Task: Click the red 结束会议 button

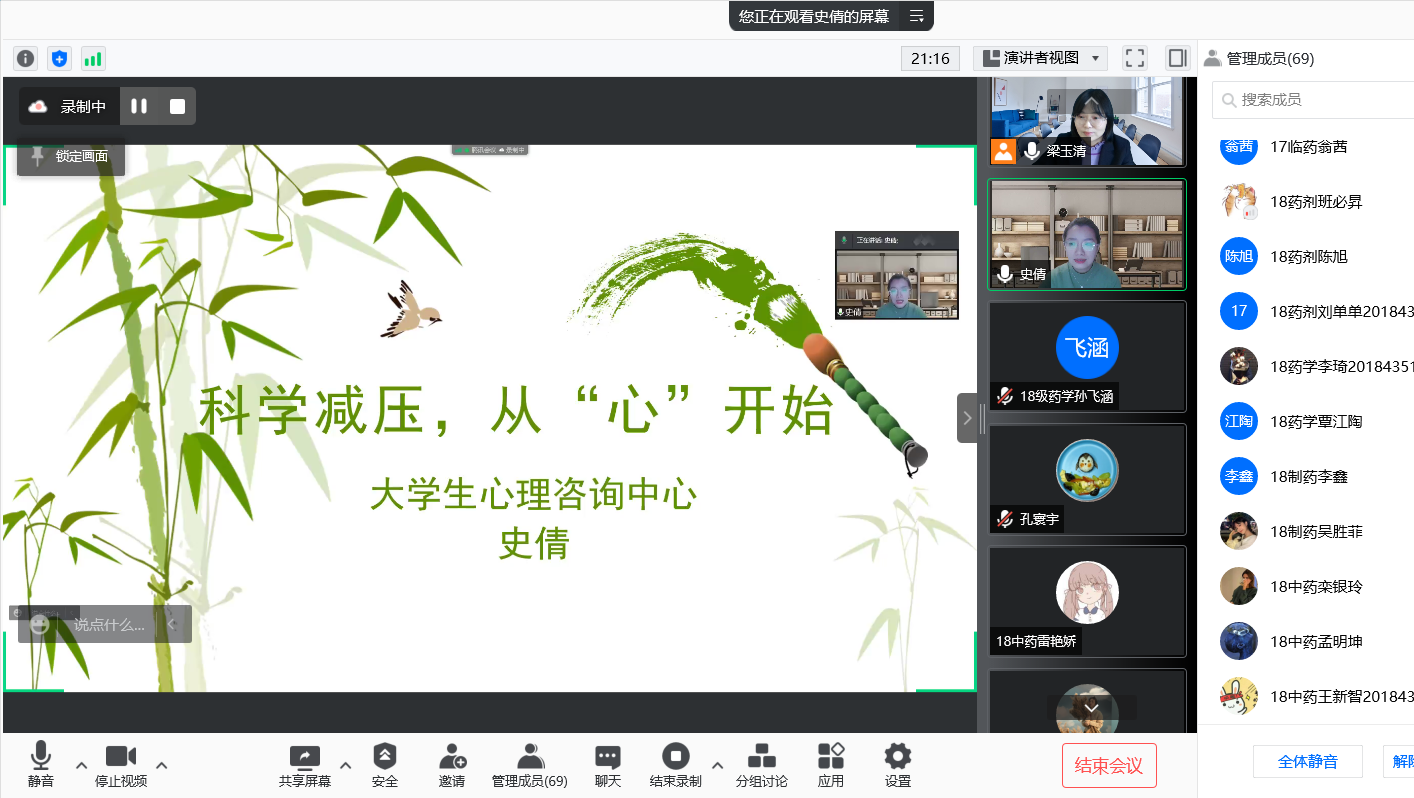Action: 1108,766
